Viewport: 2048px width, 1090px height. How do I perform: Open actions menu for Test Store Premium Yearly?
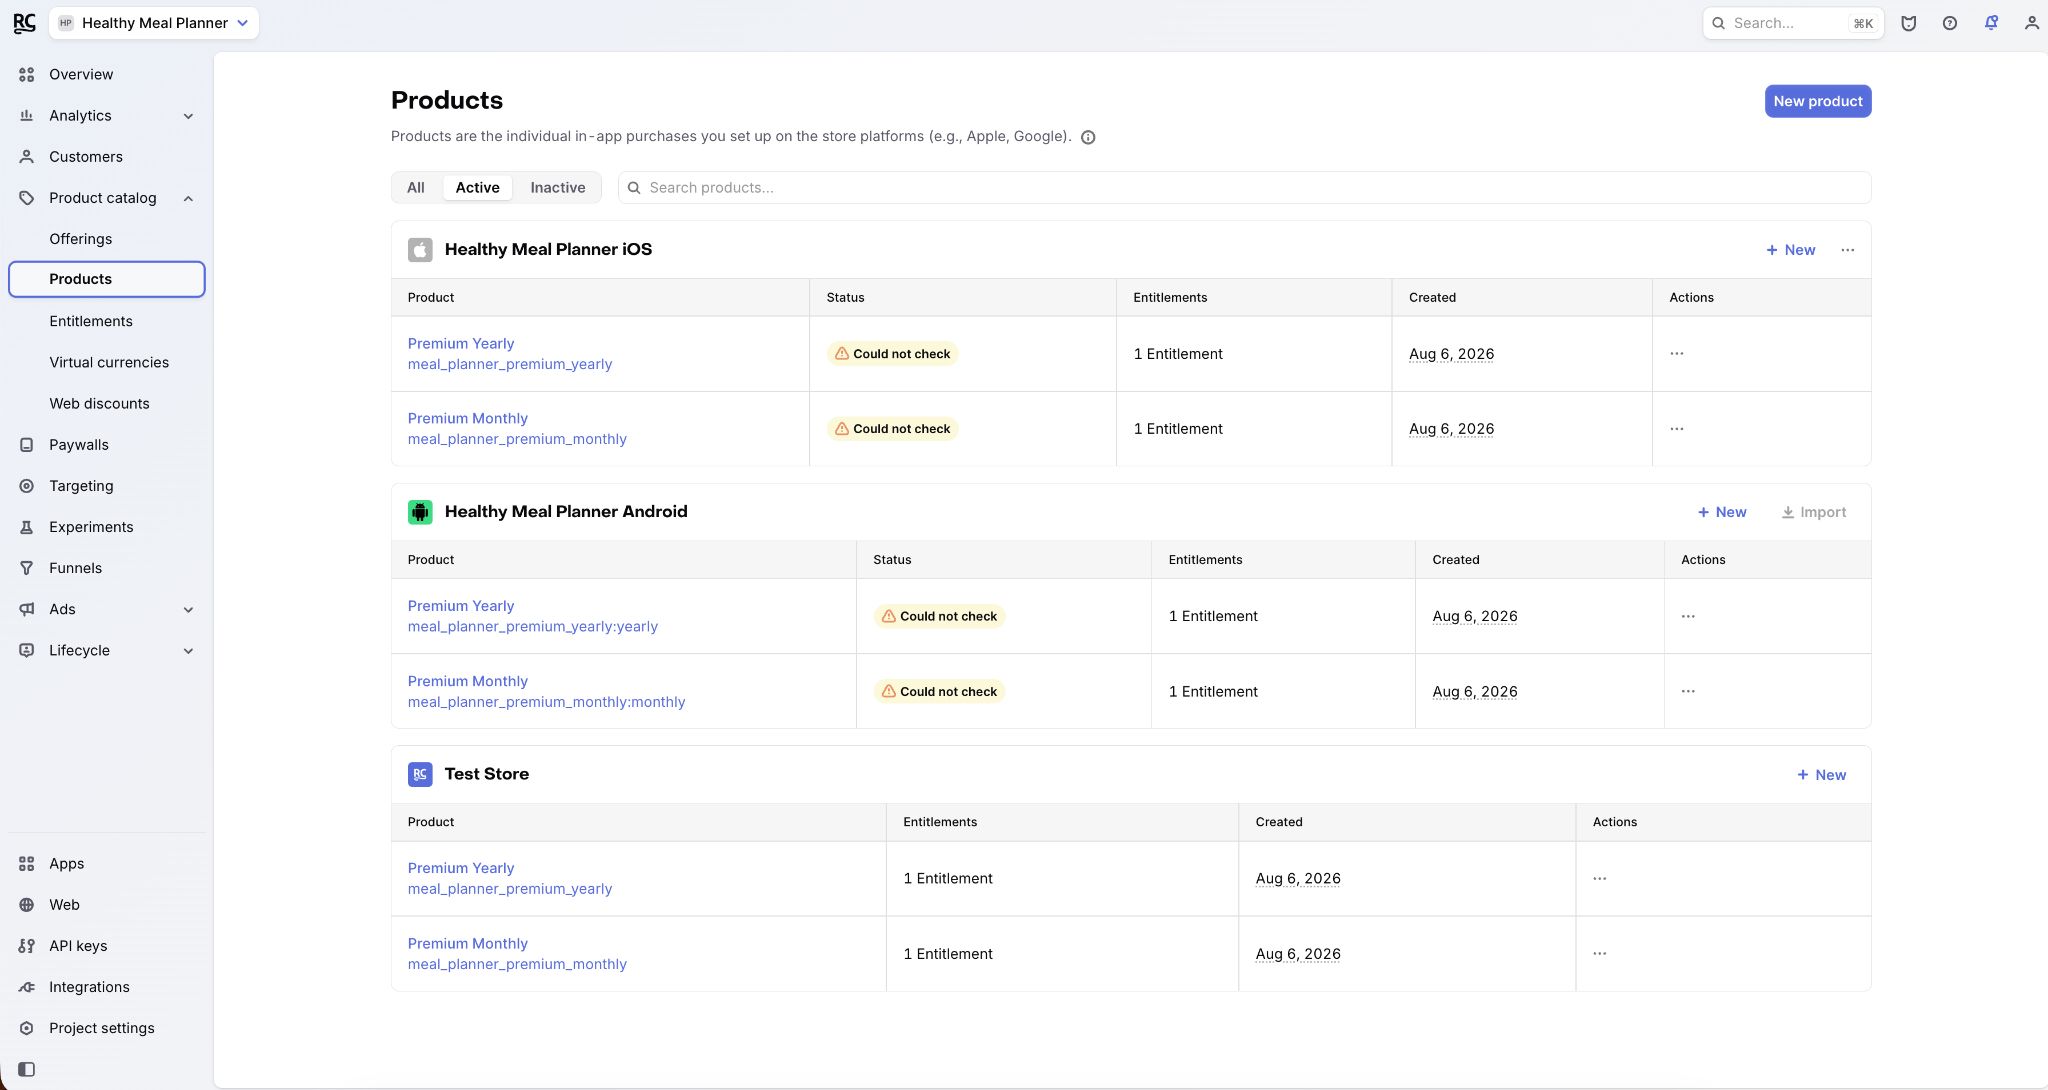point(1599,878)
